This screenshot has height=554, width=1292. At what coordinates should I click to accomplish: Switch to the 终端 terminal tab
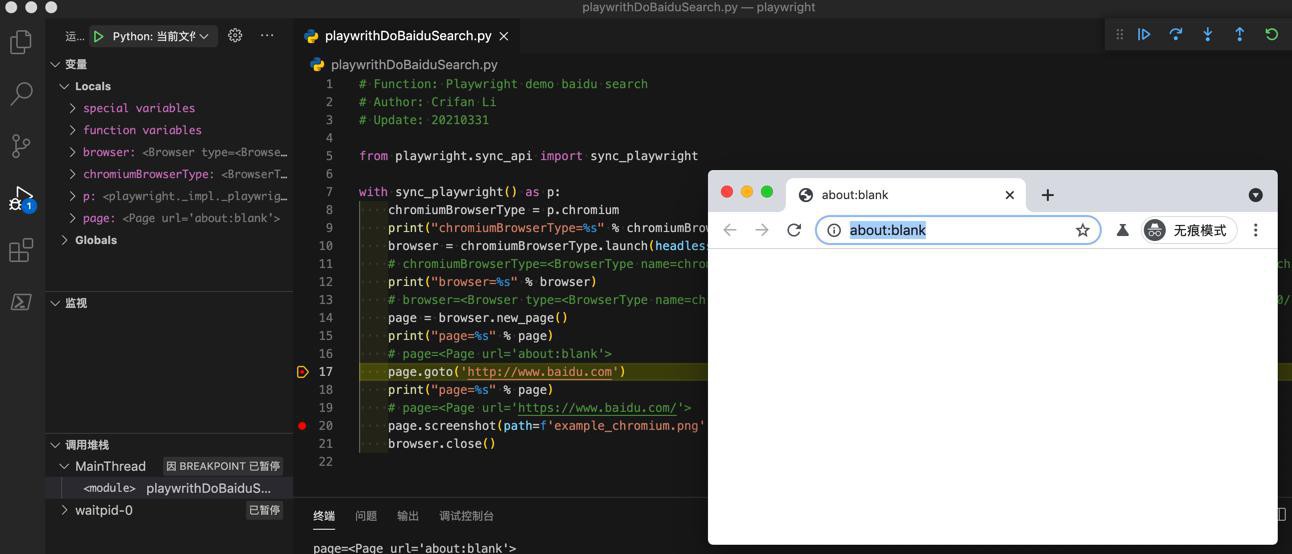(324, 516)
